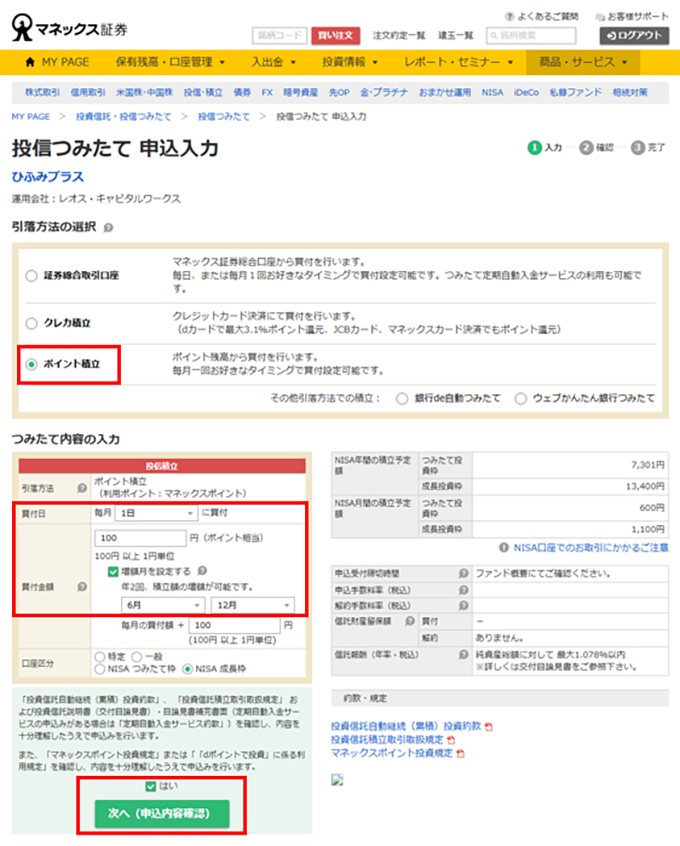Select クレカ積立 radio button
Screen dimensions: 680x846
coord(31,323)
